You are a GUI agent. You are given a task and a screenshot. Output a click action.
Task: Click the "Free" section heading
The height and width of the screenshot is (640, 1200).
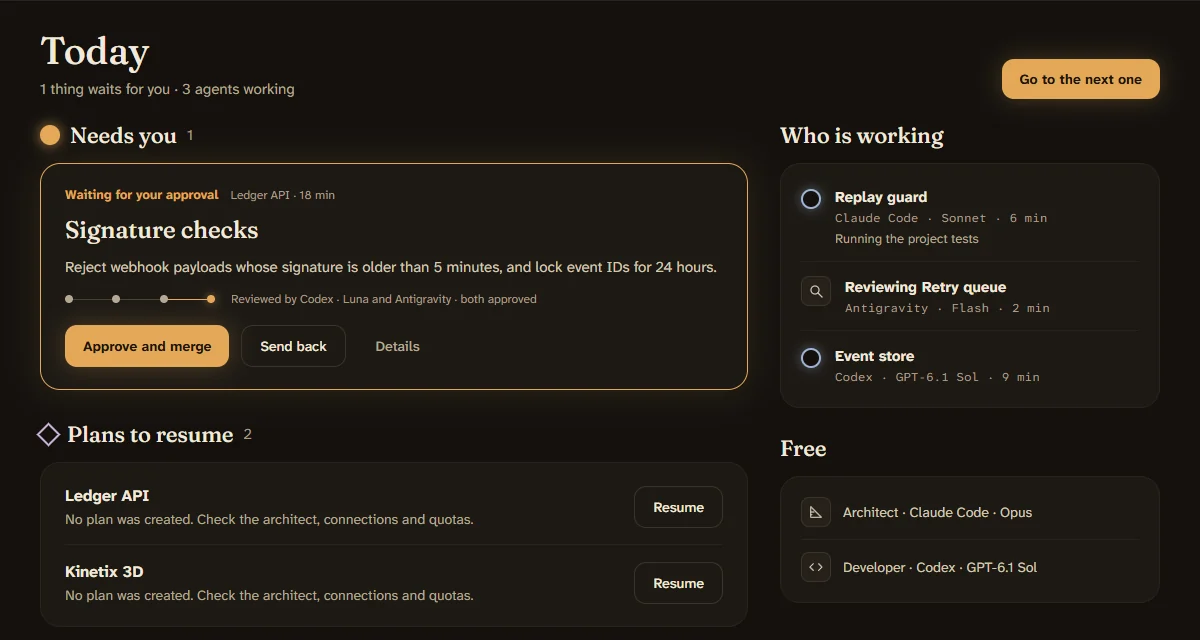click(803, 448)
